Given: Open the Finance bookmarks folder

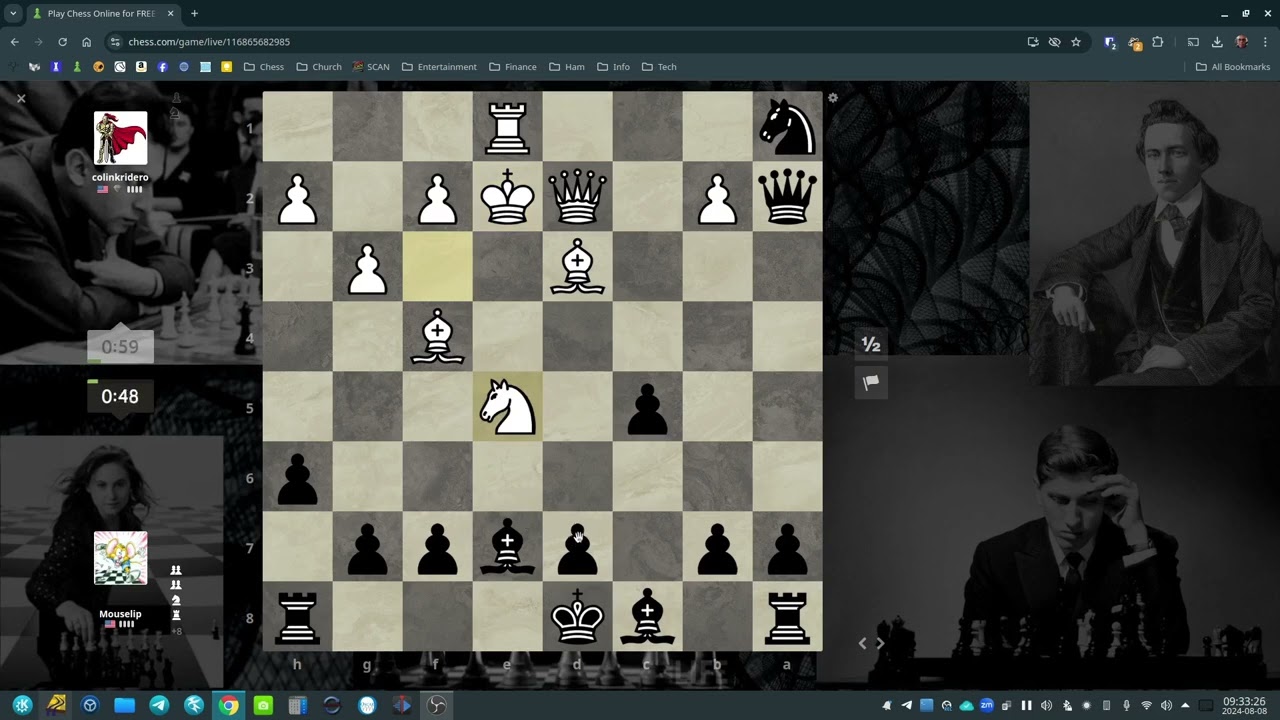Looking at the screenshot, I should [513, 67].
